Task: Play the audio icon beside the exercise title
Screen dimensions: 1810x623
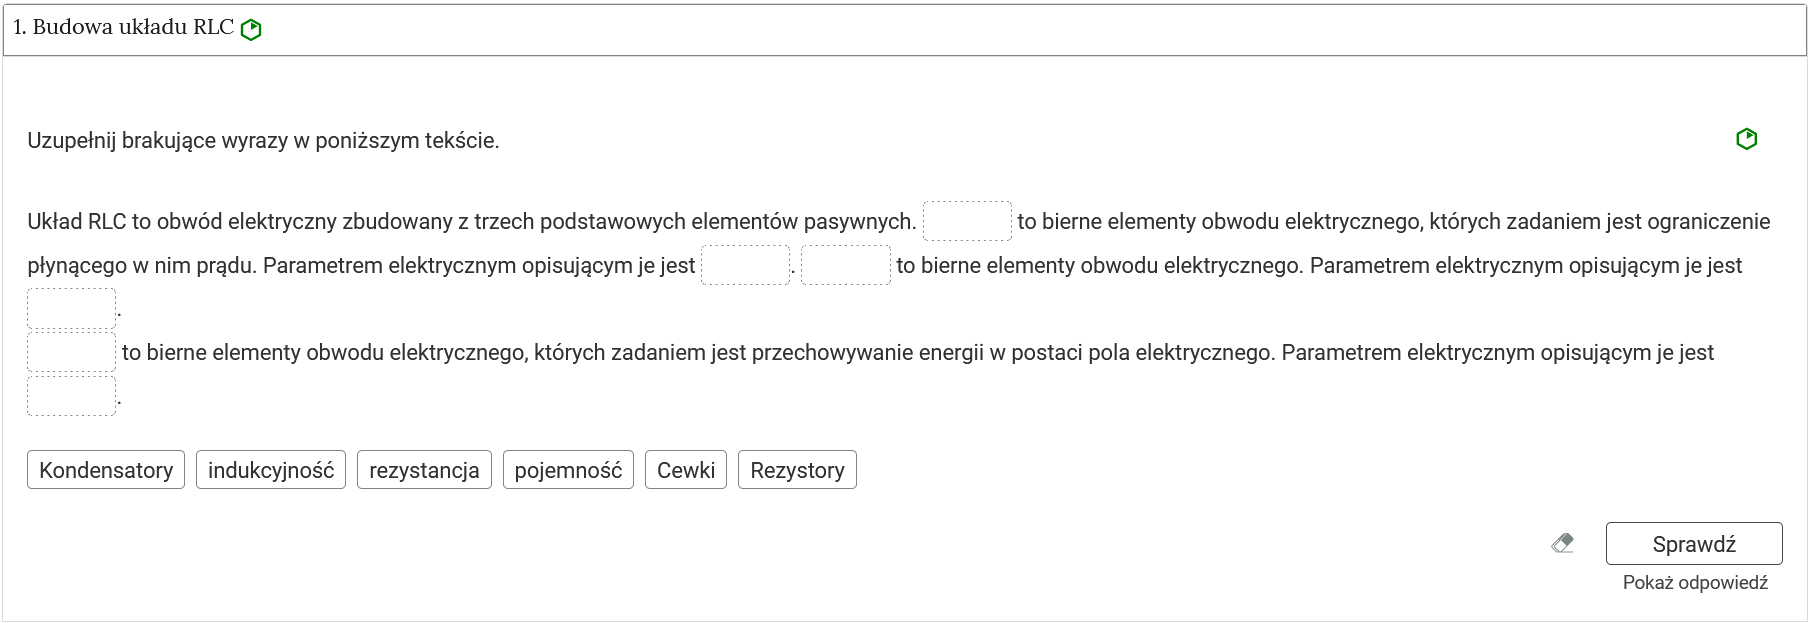Action: [x=250, y=29]
